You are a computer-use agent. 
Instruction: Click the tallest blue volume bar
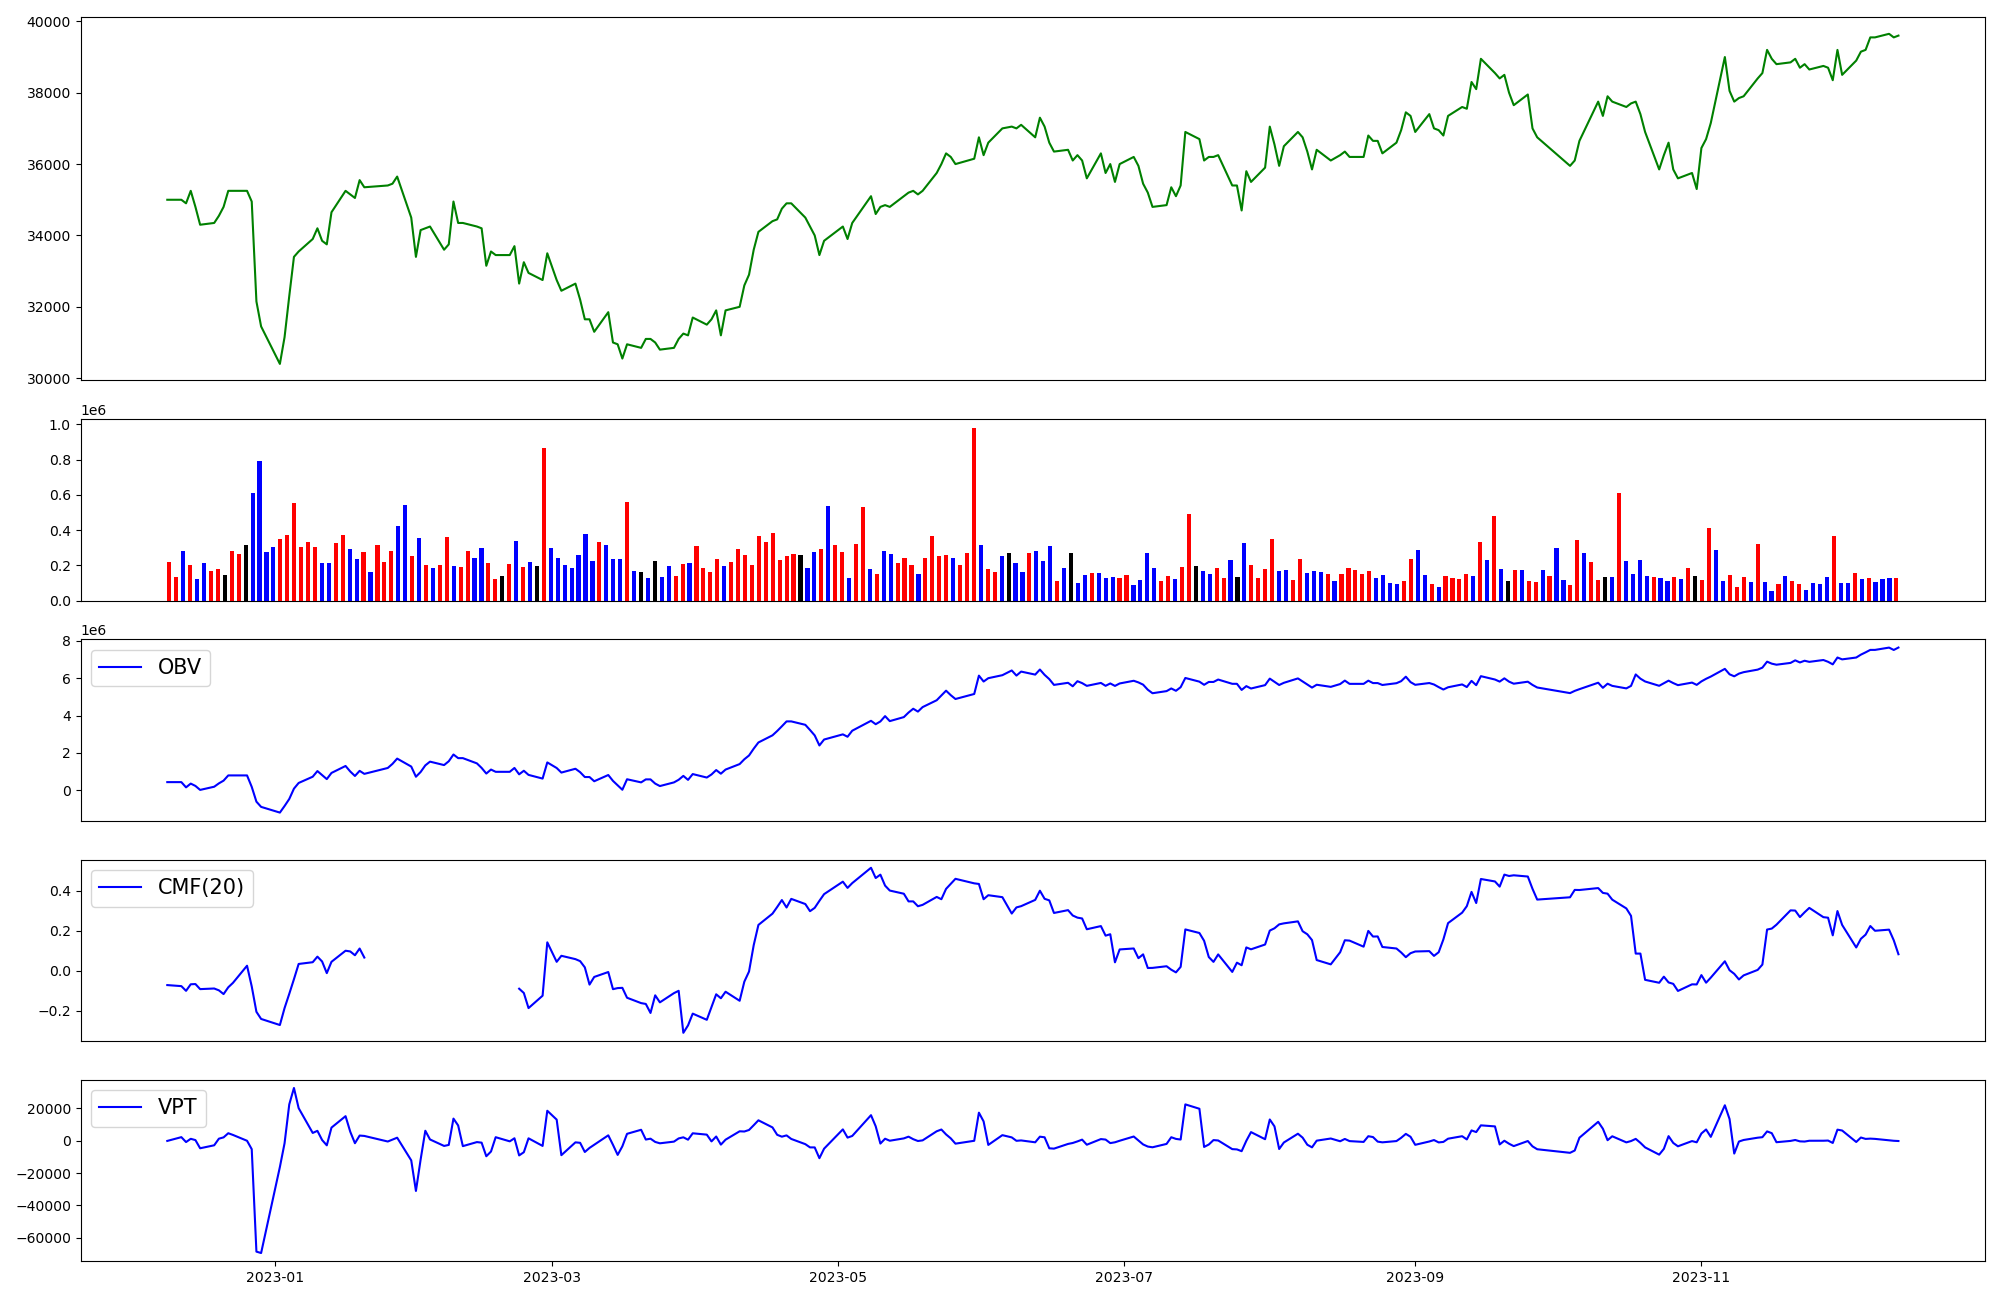pyautogui.click(x=260, y=530)
